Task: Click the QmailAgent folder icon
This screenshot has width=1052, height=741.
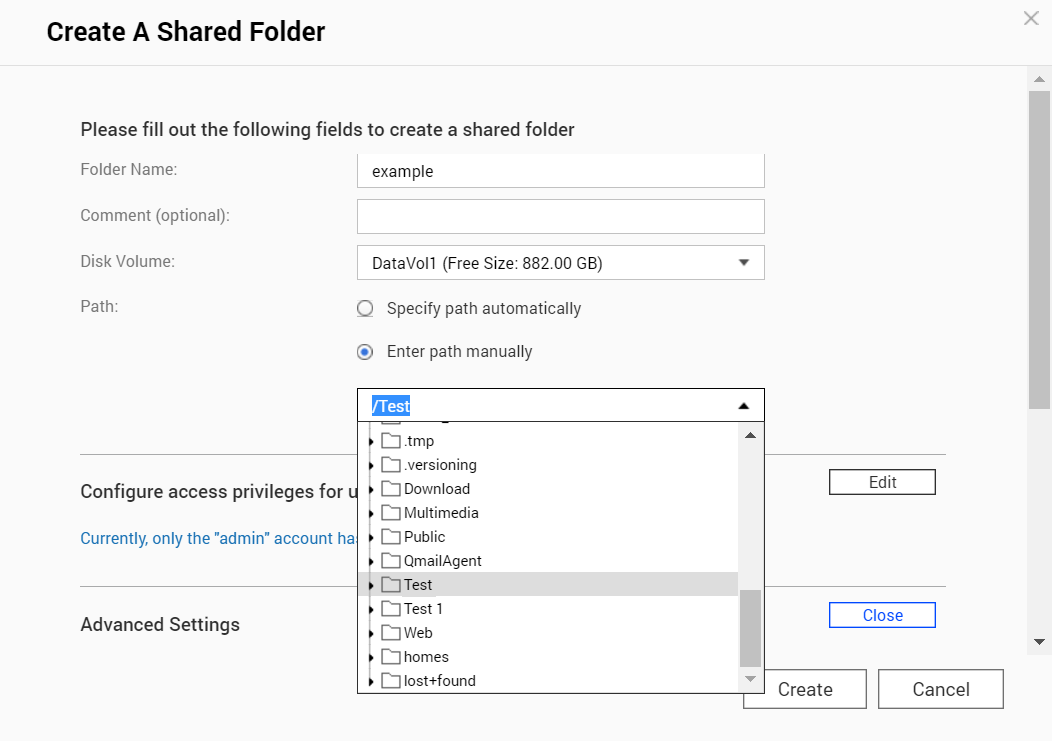Action: 390,561
